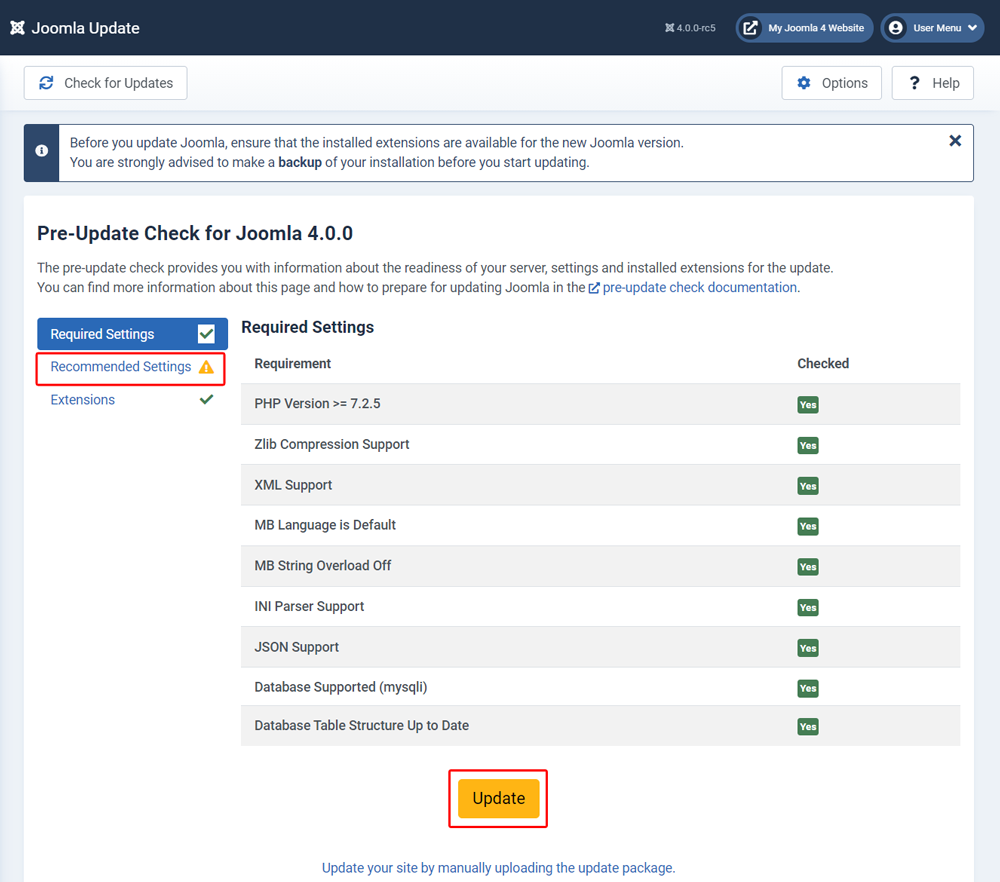Click the 4.0.0-rc5 version label

[690, 28]
